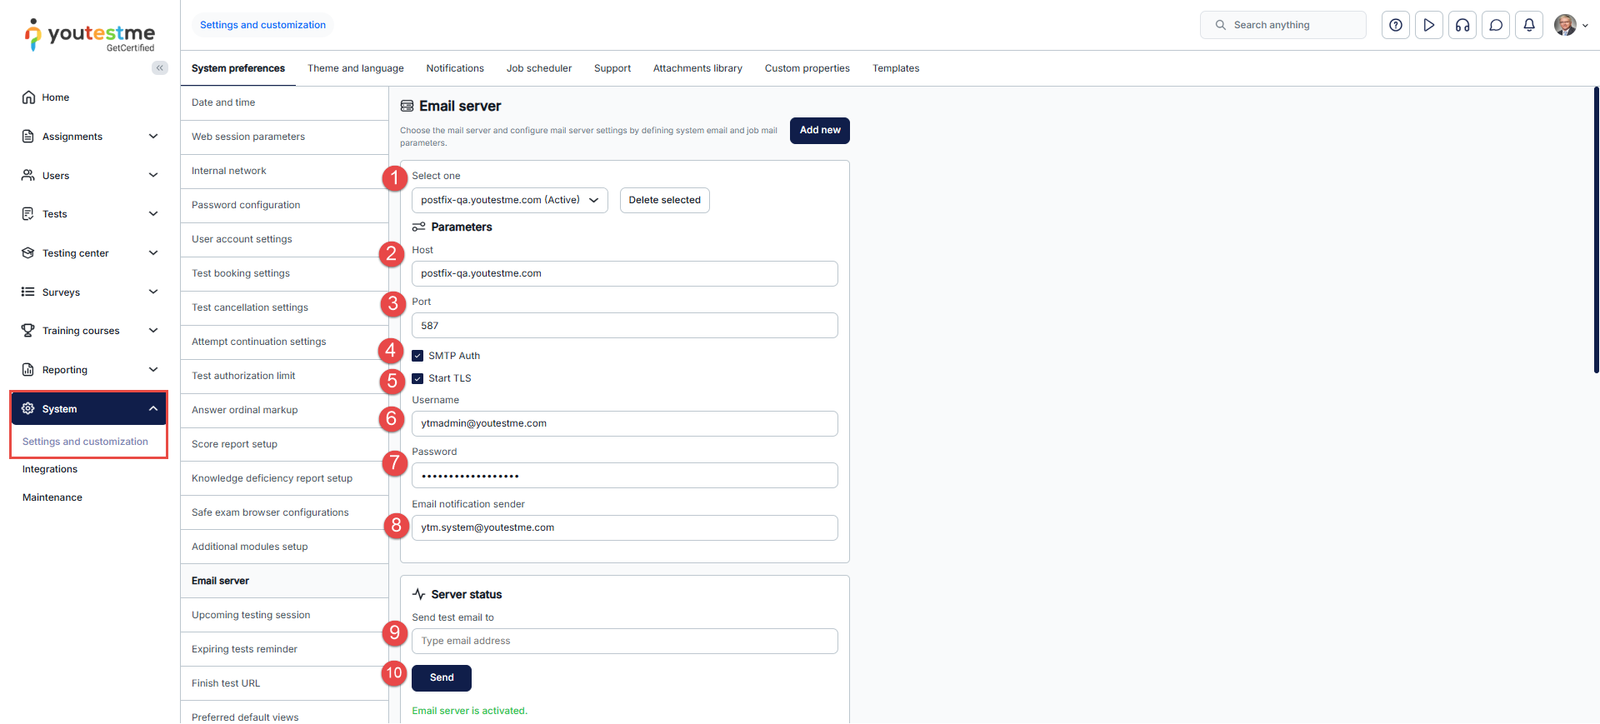Open Test booking settings
This screenshot has height=724, width=1600.
point(284,273)
